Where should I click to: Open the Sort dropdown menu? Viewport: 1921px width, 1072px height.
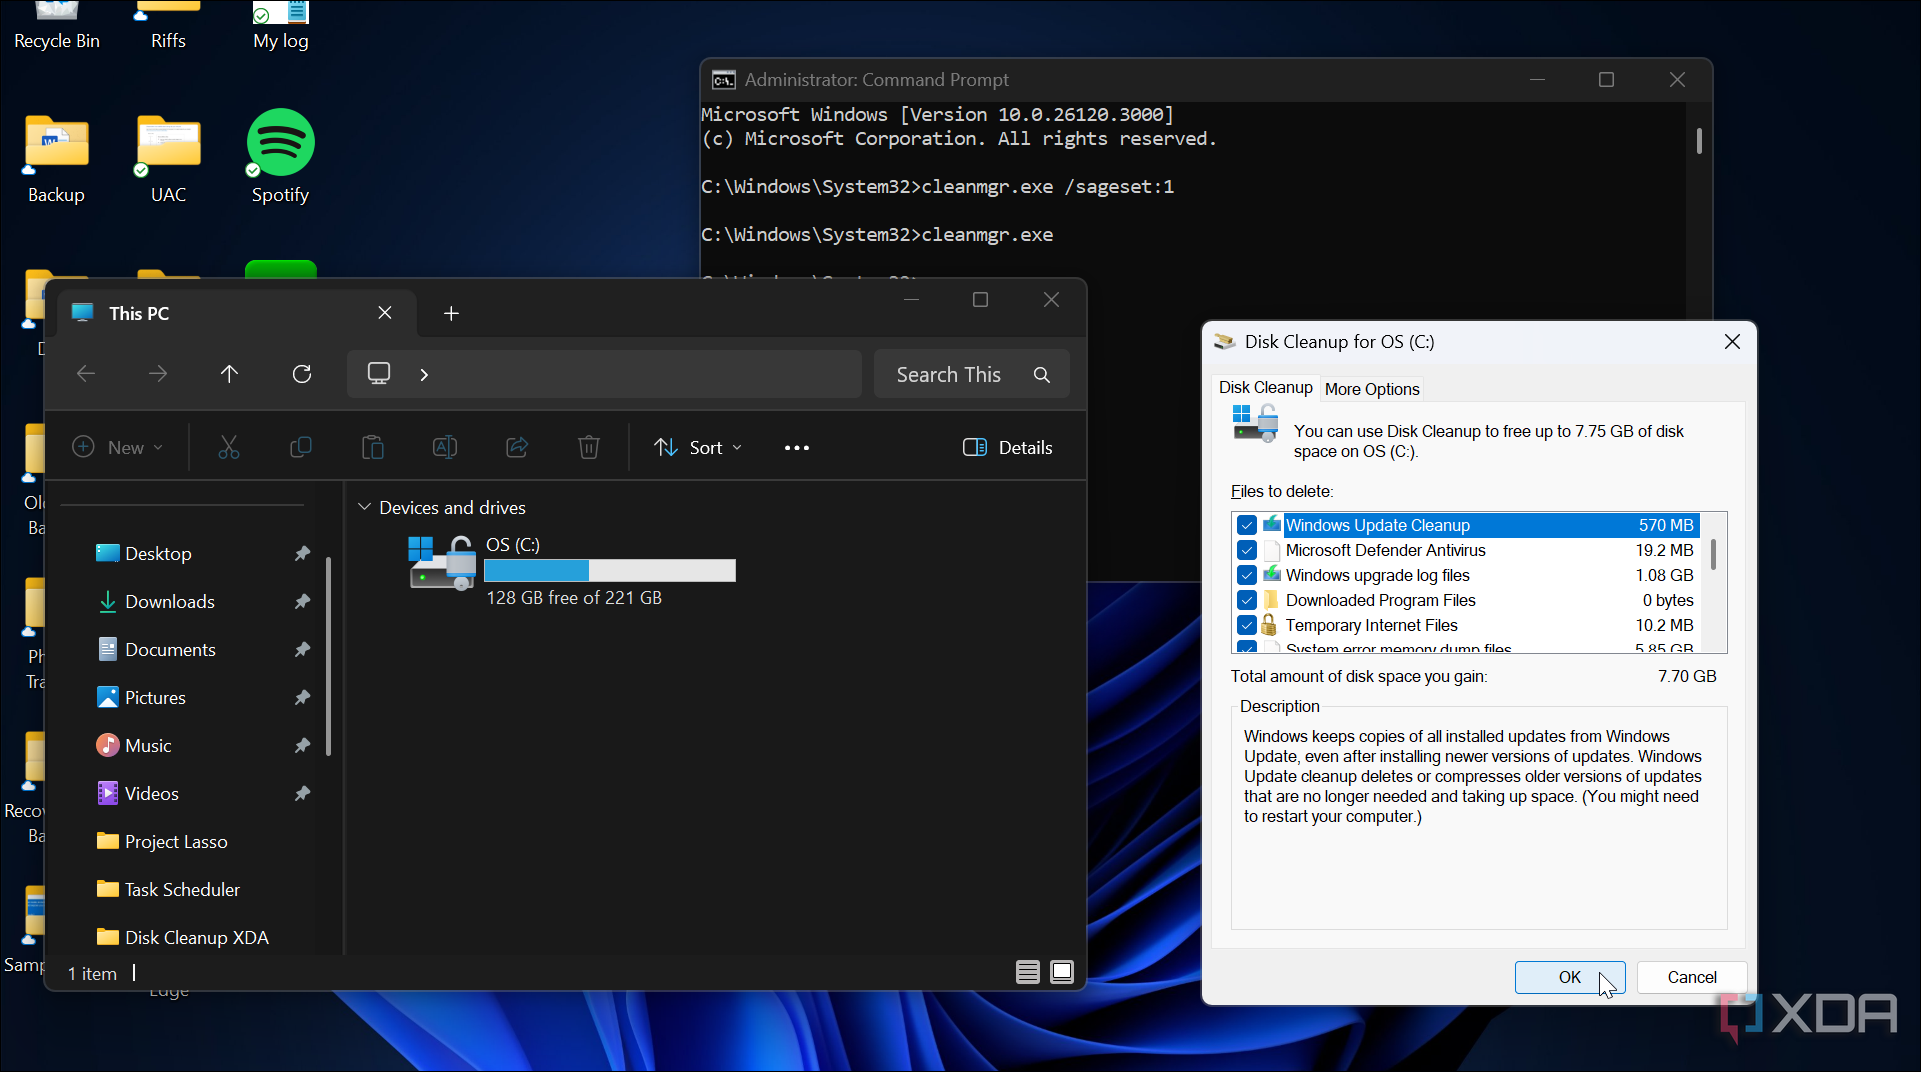coord(698,447)
